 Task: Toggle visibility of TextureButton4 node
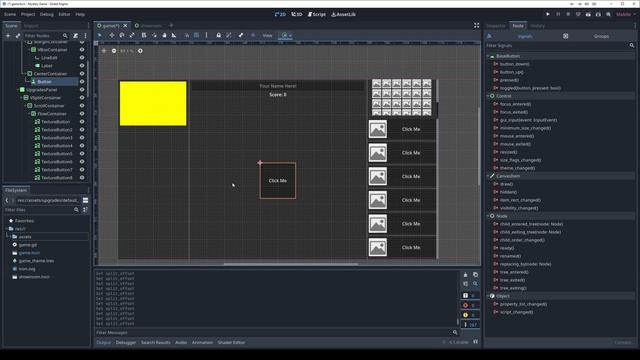click(x=82, y=146)
